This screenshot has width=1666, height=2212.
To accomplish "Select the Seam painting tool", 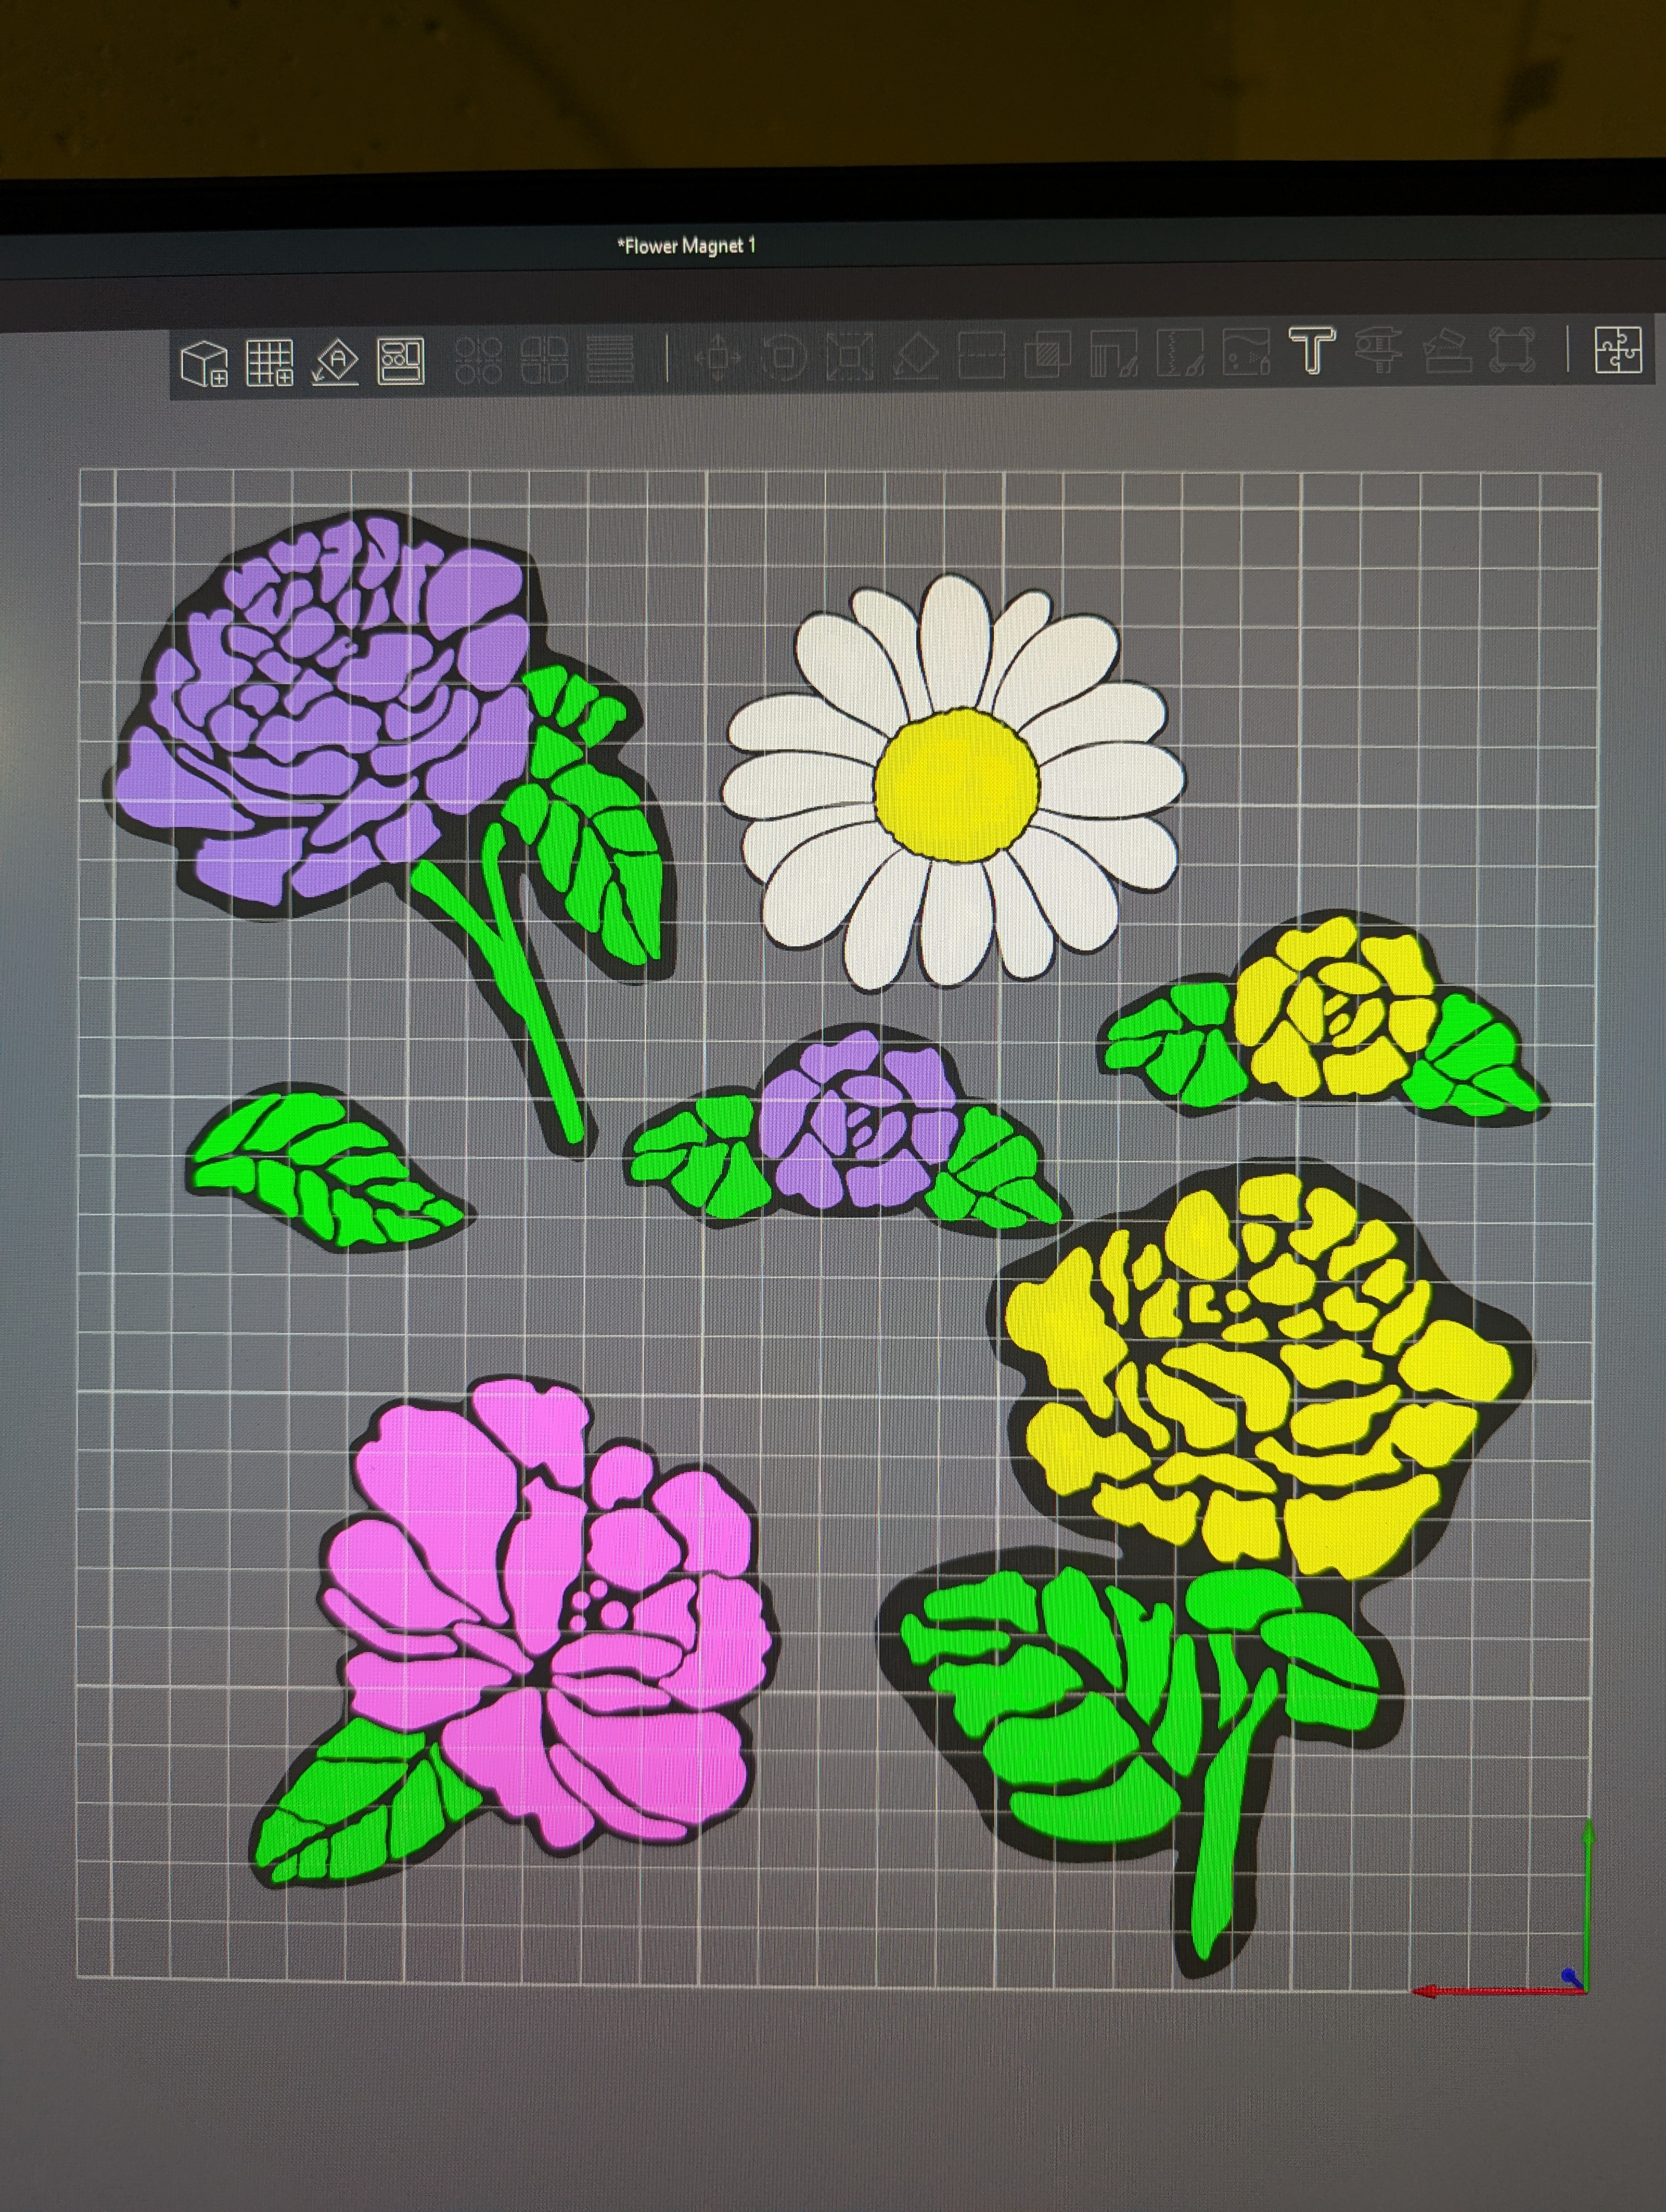I will tap(1180, 352).
